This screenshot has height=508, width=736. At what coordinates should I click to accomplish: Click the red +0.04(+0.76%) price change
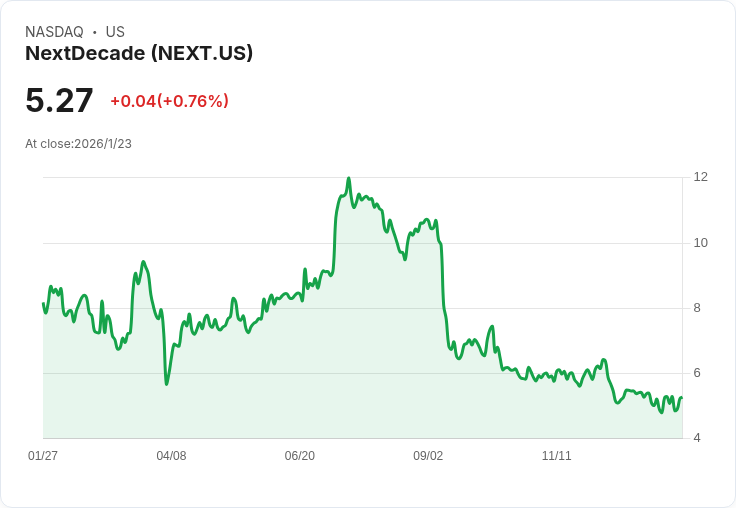point(169,101)
